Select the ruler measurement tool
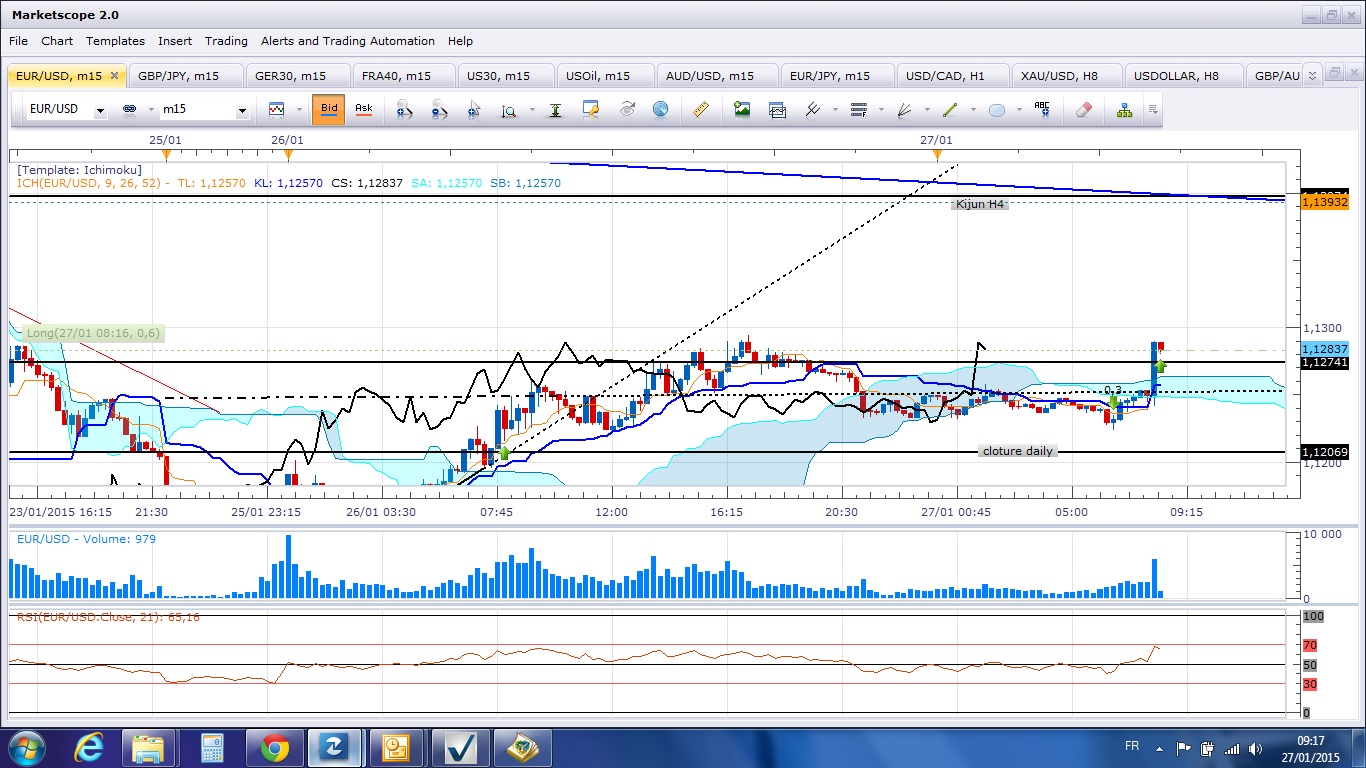1366x768 pixels. click(700, 109)
